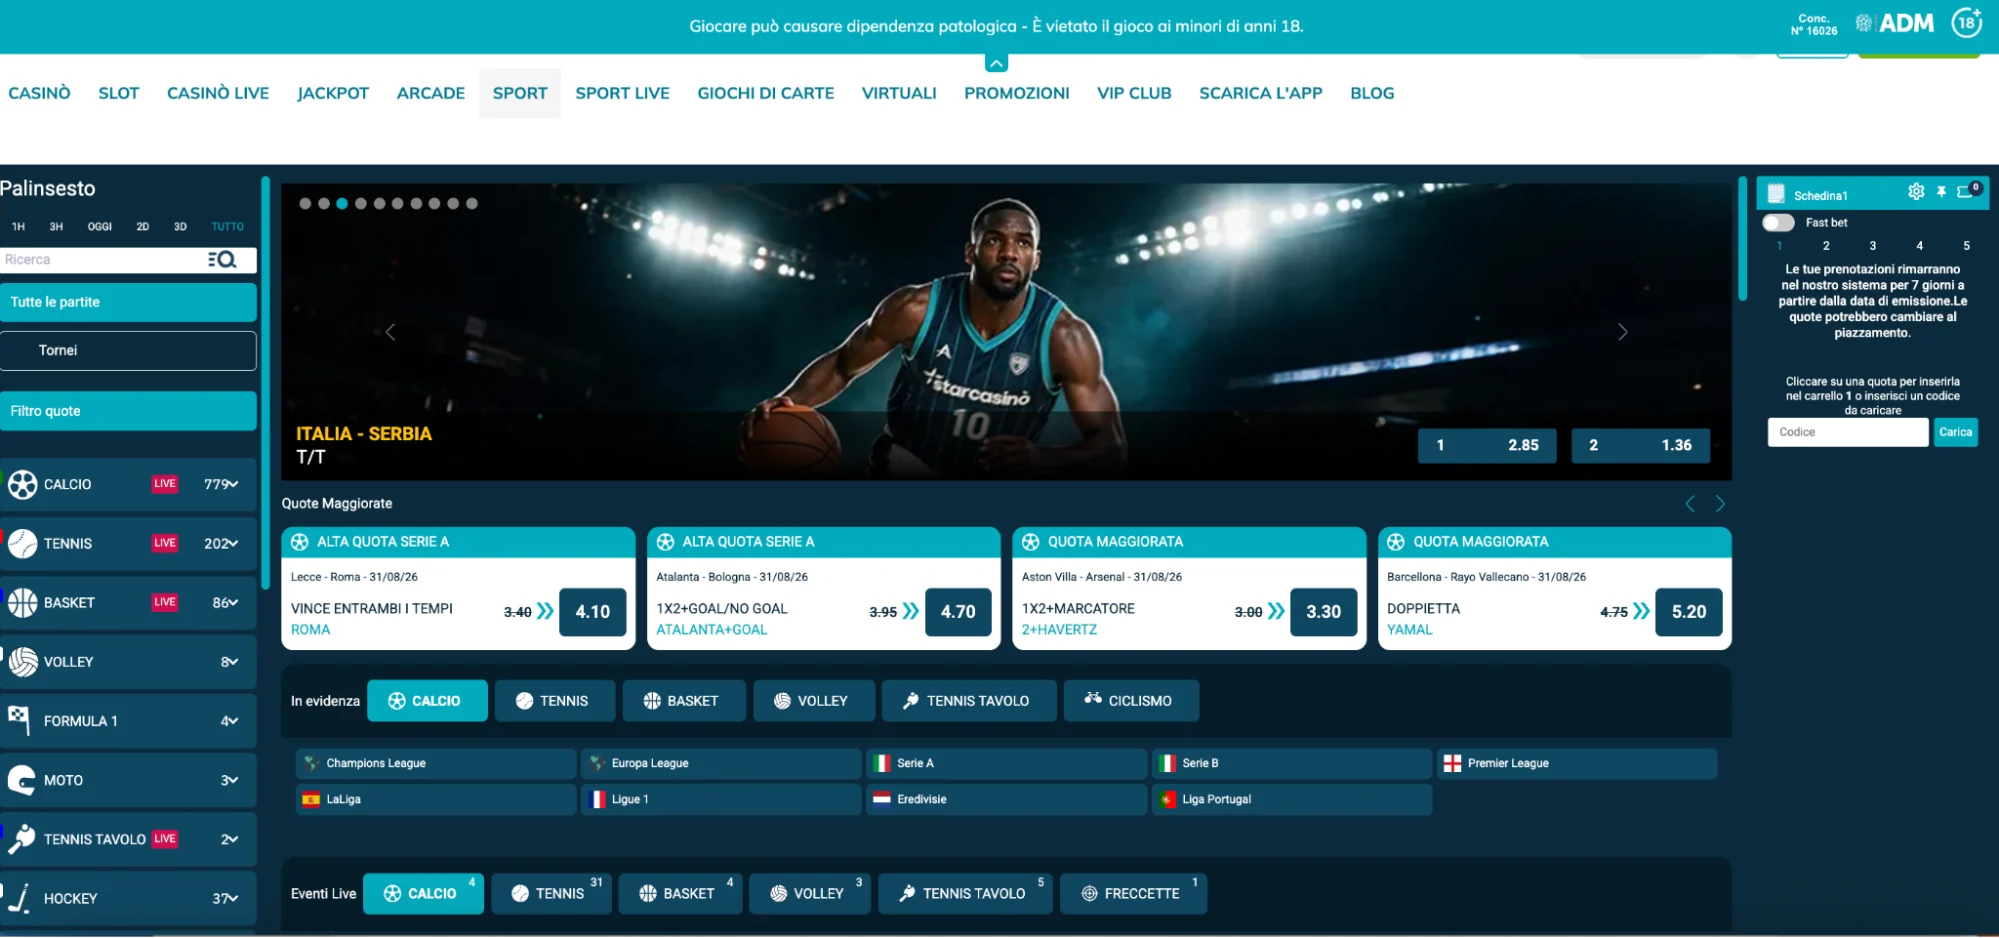Click the Codice input field

click(1847, 432)
